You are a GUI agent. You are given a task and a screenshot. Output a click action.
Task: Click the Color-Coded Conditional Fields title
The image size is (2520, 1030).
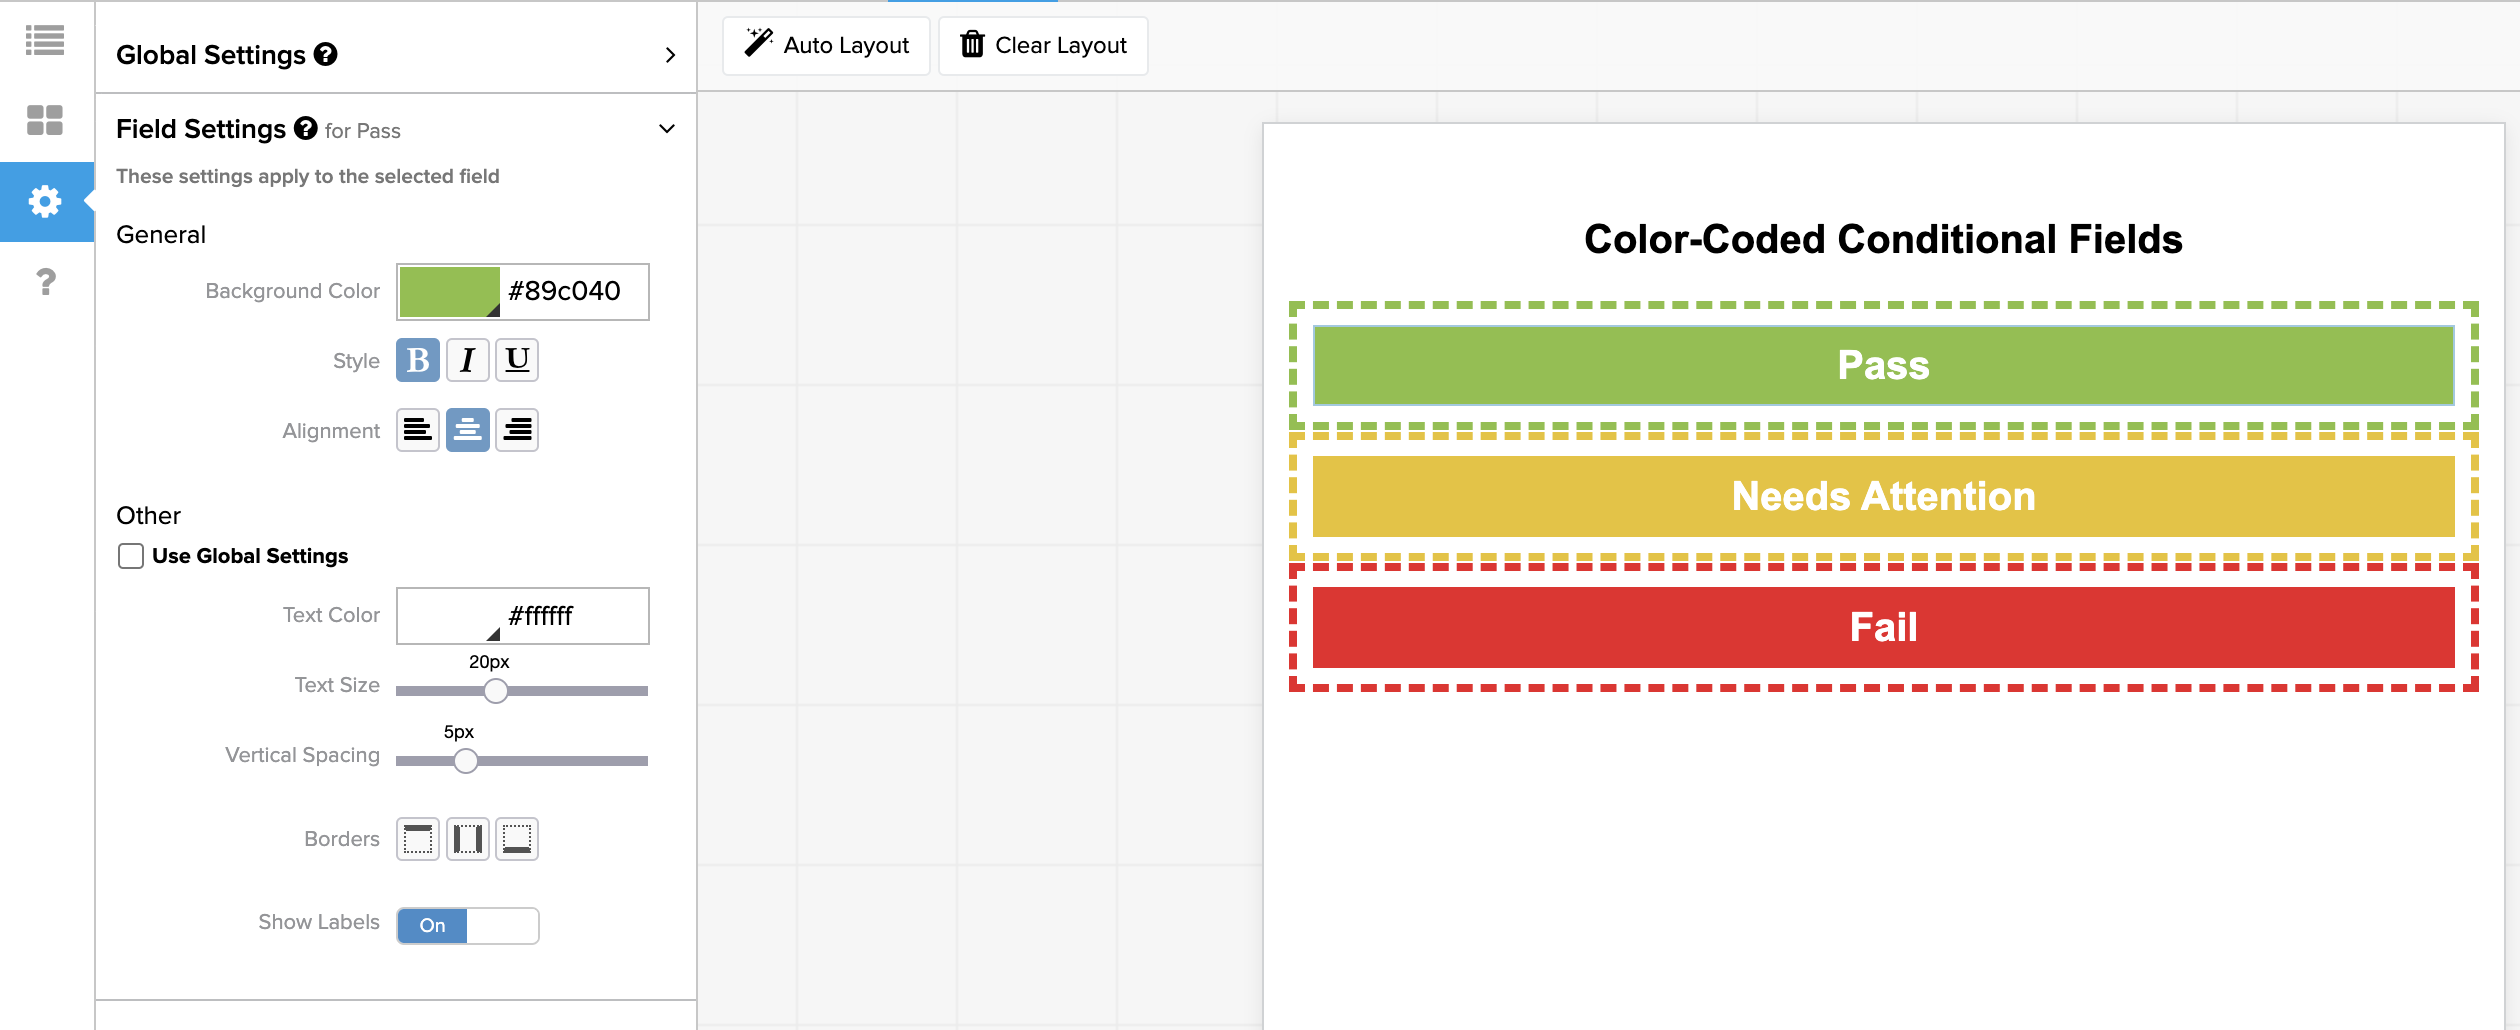pyautogui.click(x=1883, y=239)
